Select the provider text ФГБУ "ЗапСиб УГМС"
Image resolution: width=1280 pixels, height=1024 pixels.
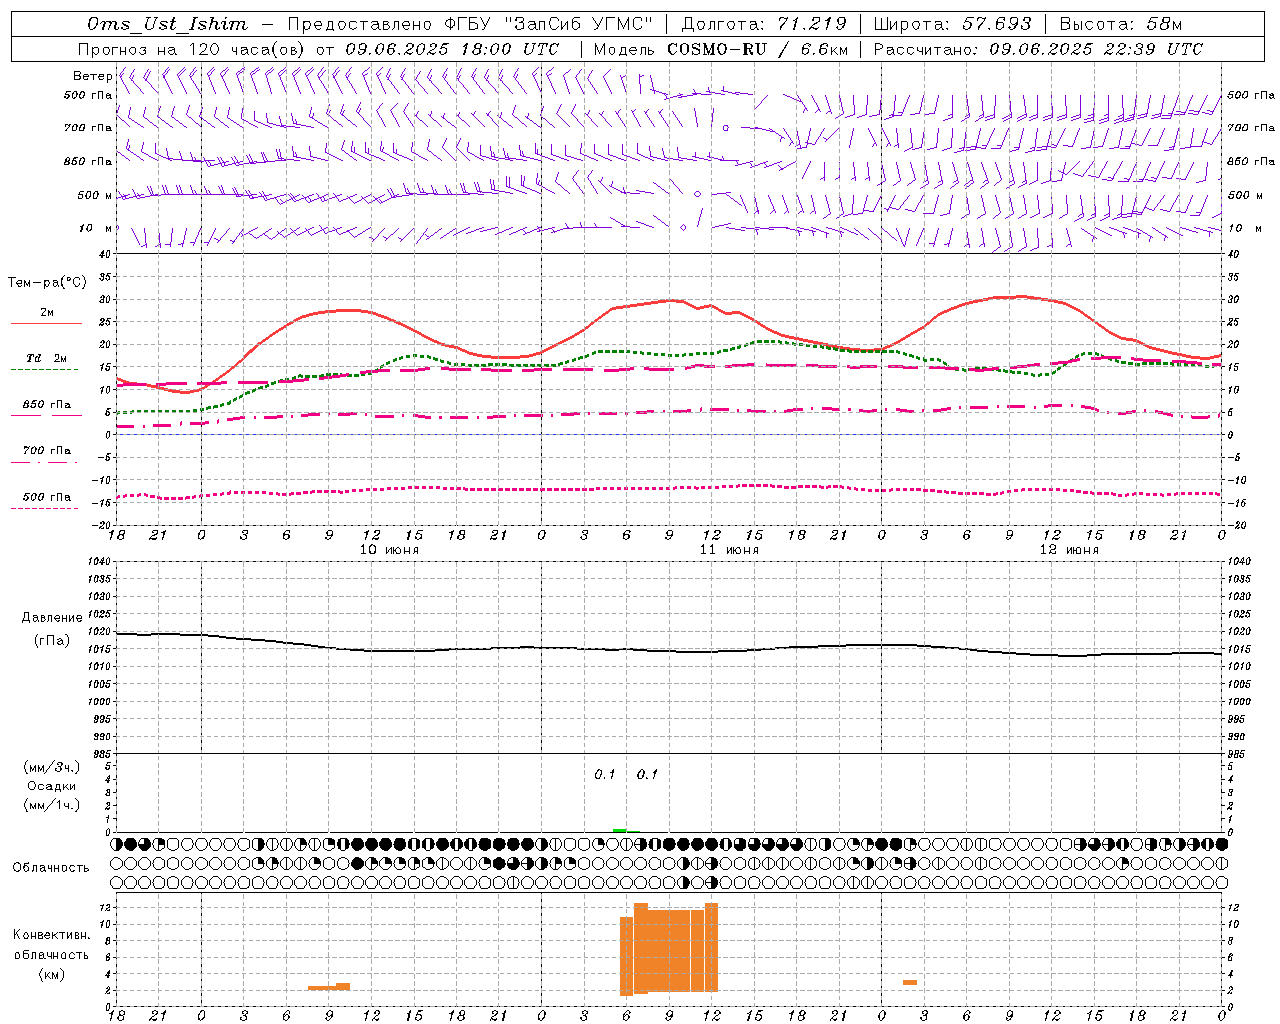[x=547, y=24]
